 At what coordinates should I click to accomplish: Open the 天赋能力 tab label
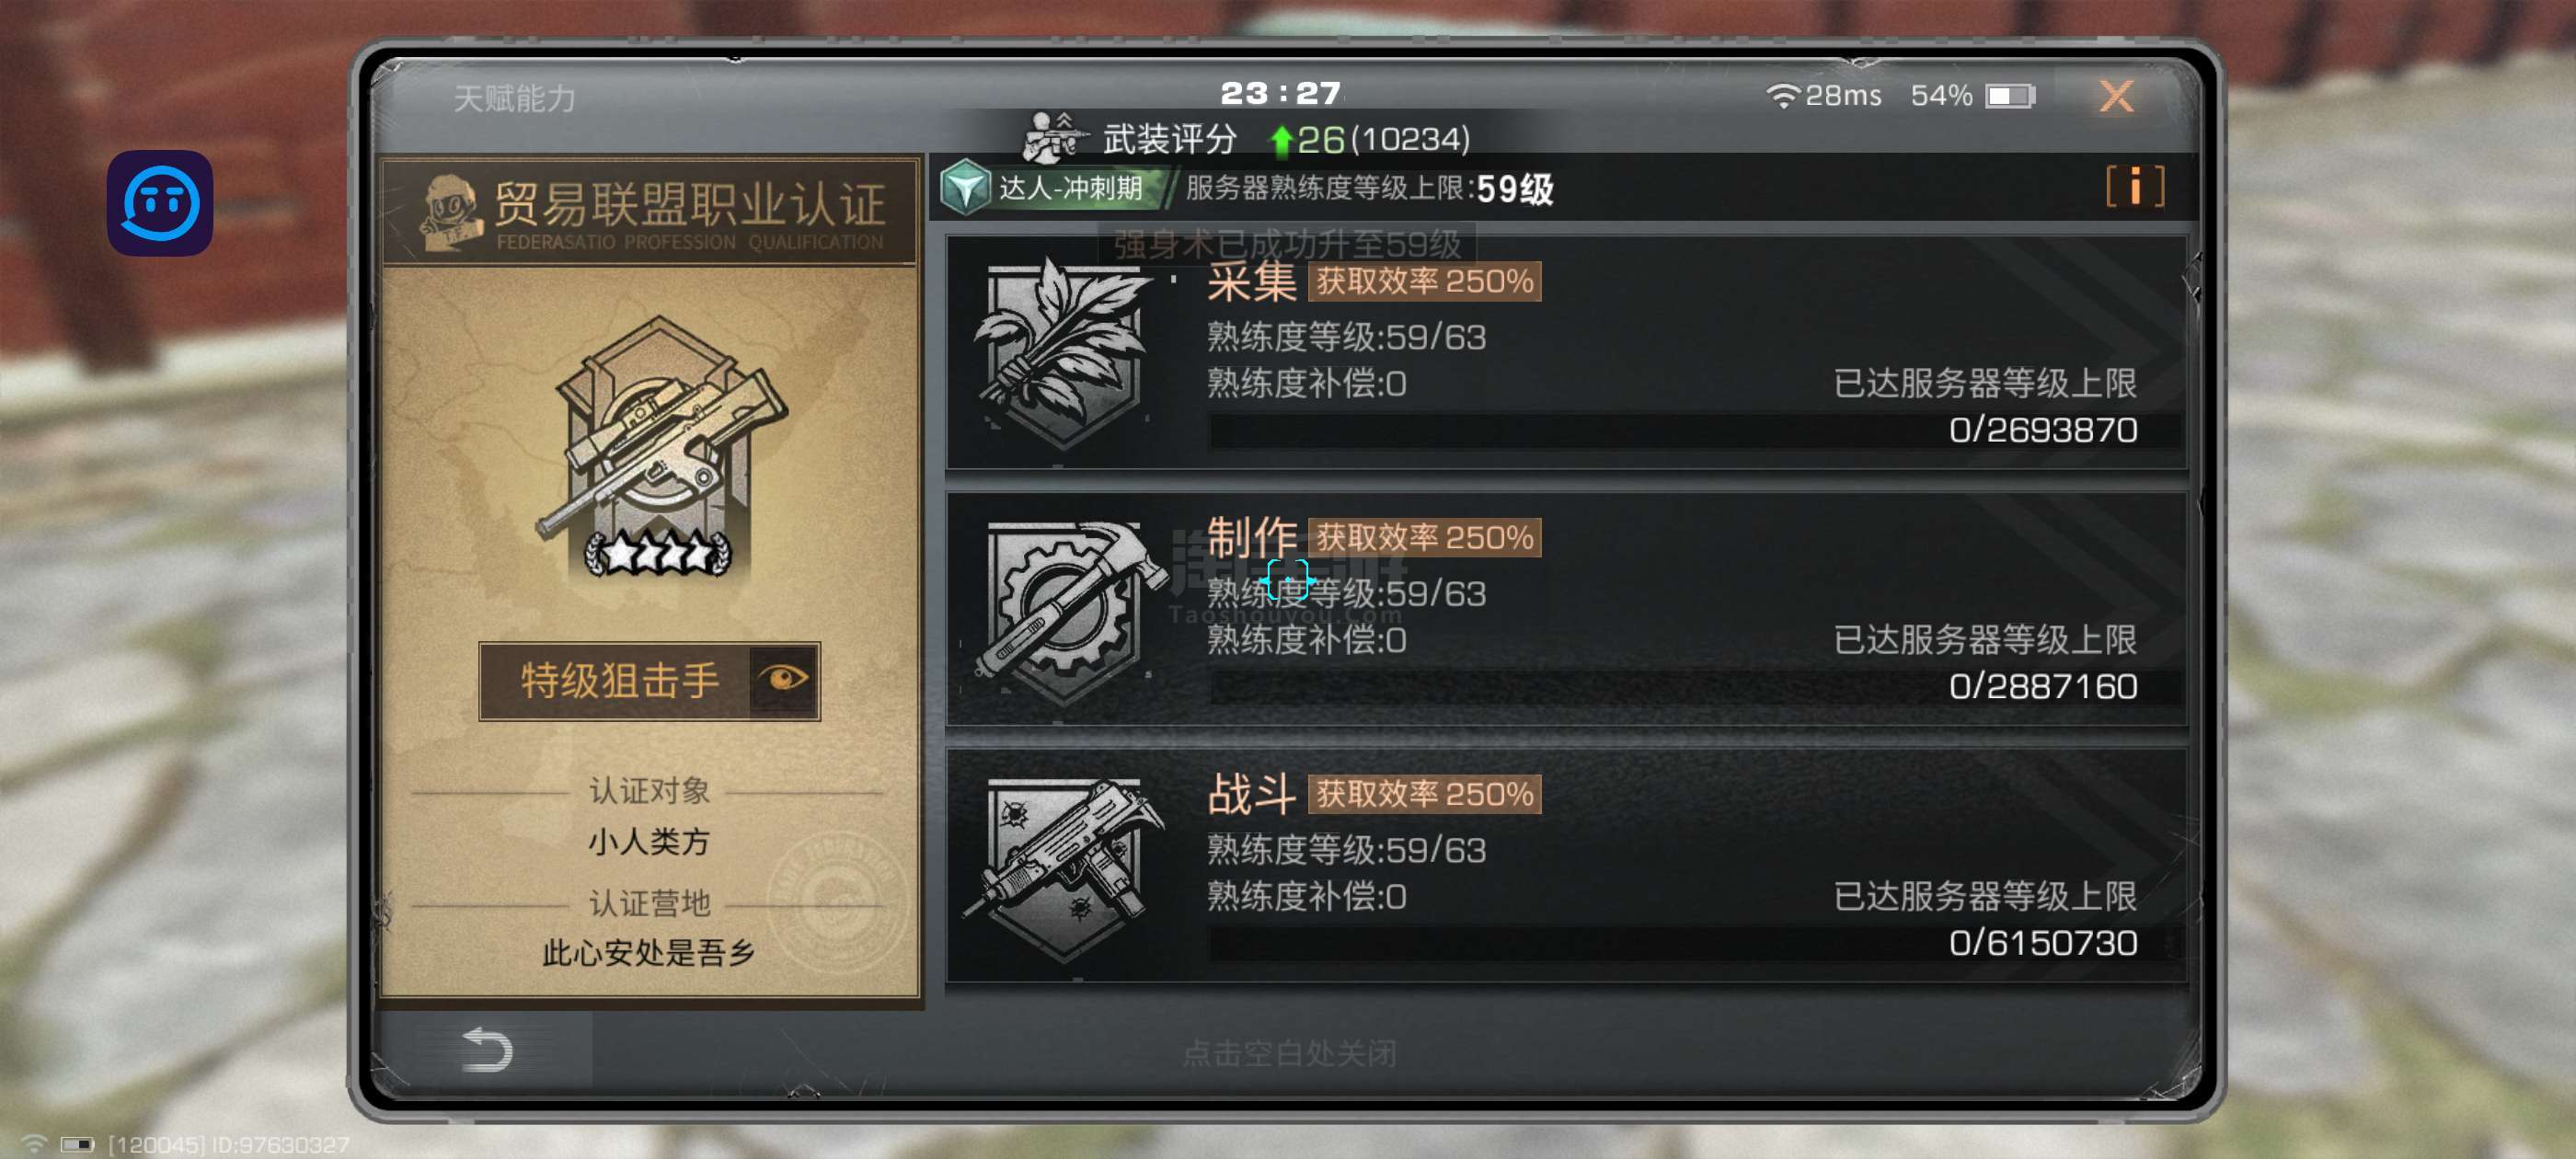click(x=514, y=98)
